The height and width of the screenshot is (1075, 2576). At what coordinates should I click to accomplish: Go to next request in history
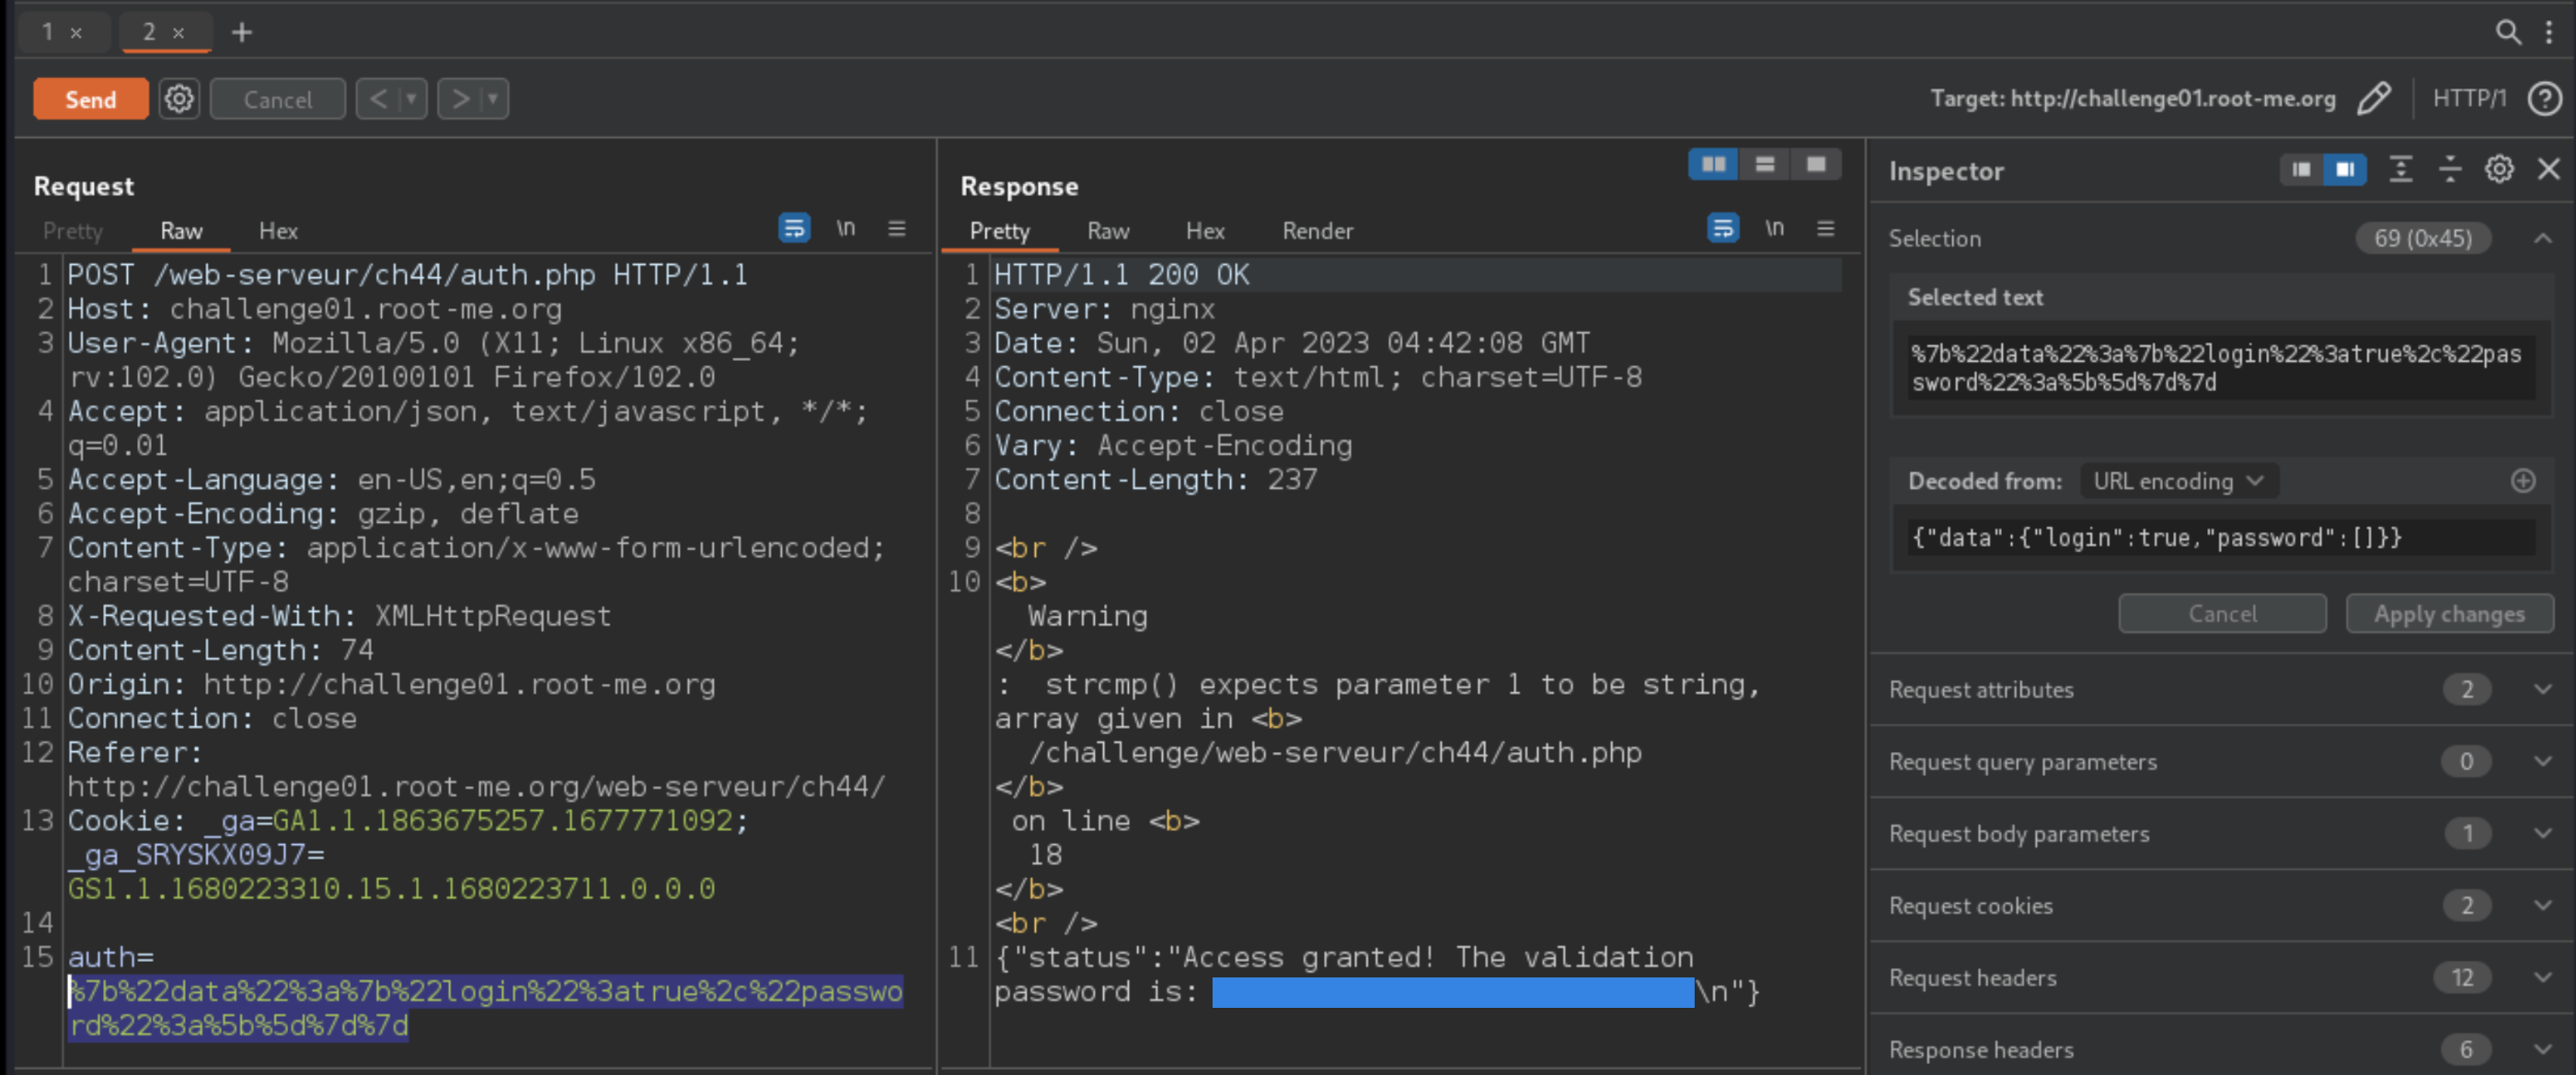460,99
